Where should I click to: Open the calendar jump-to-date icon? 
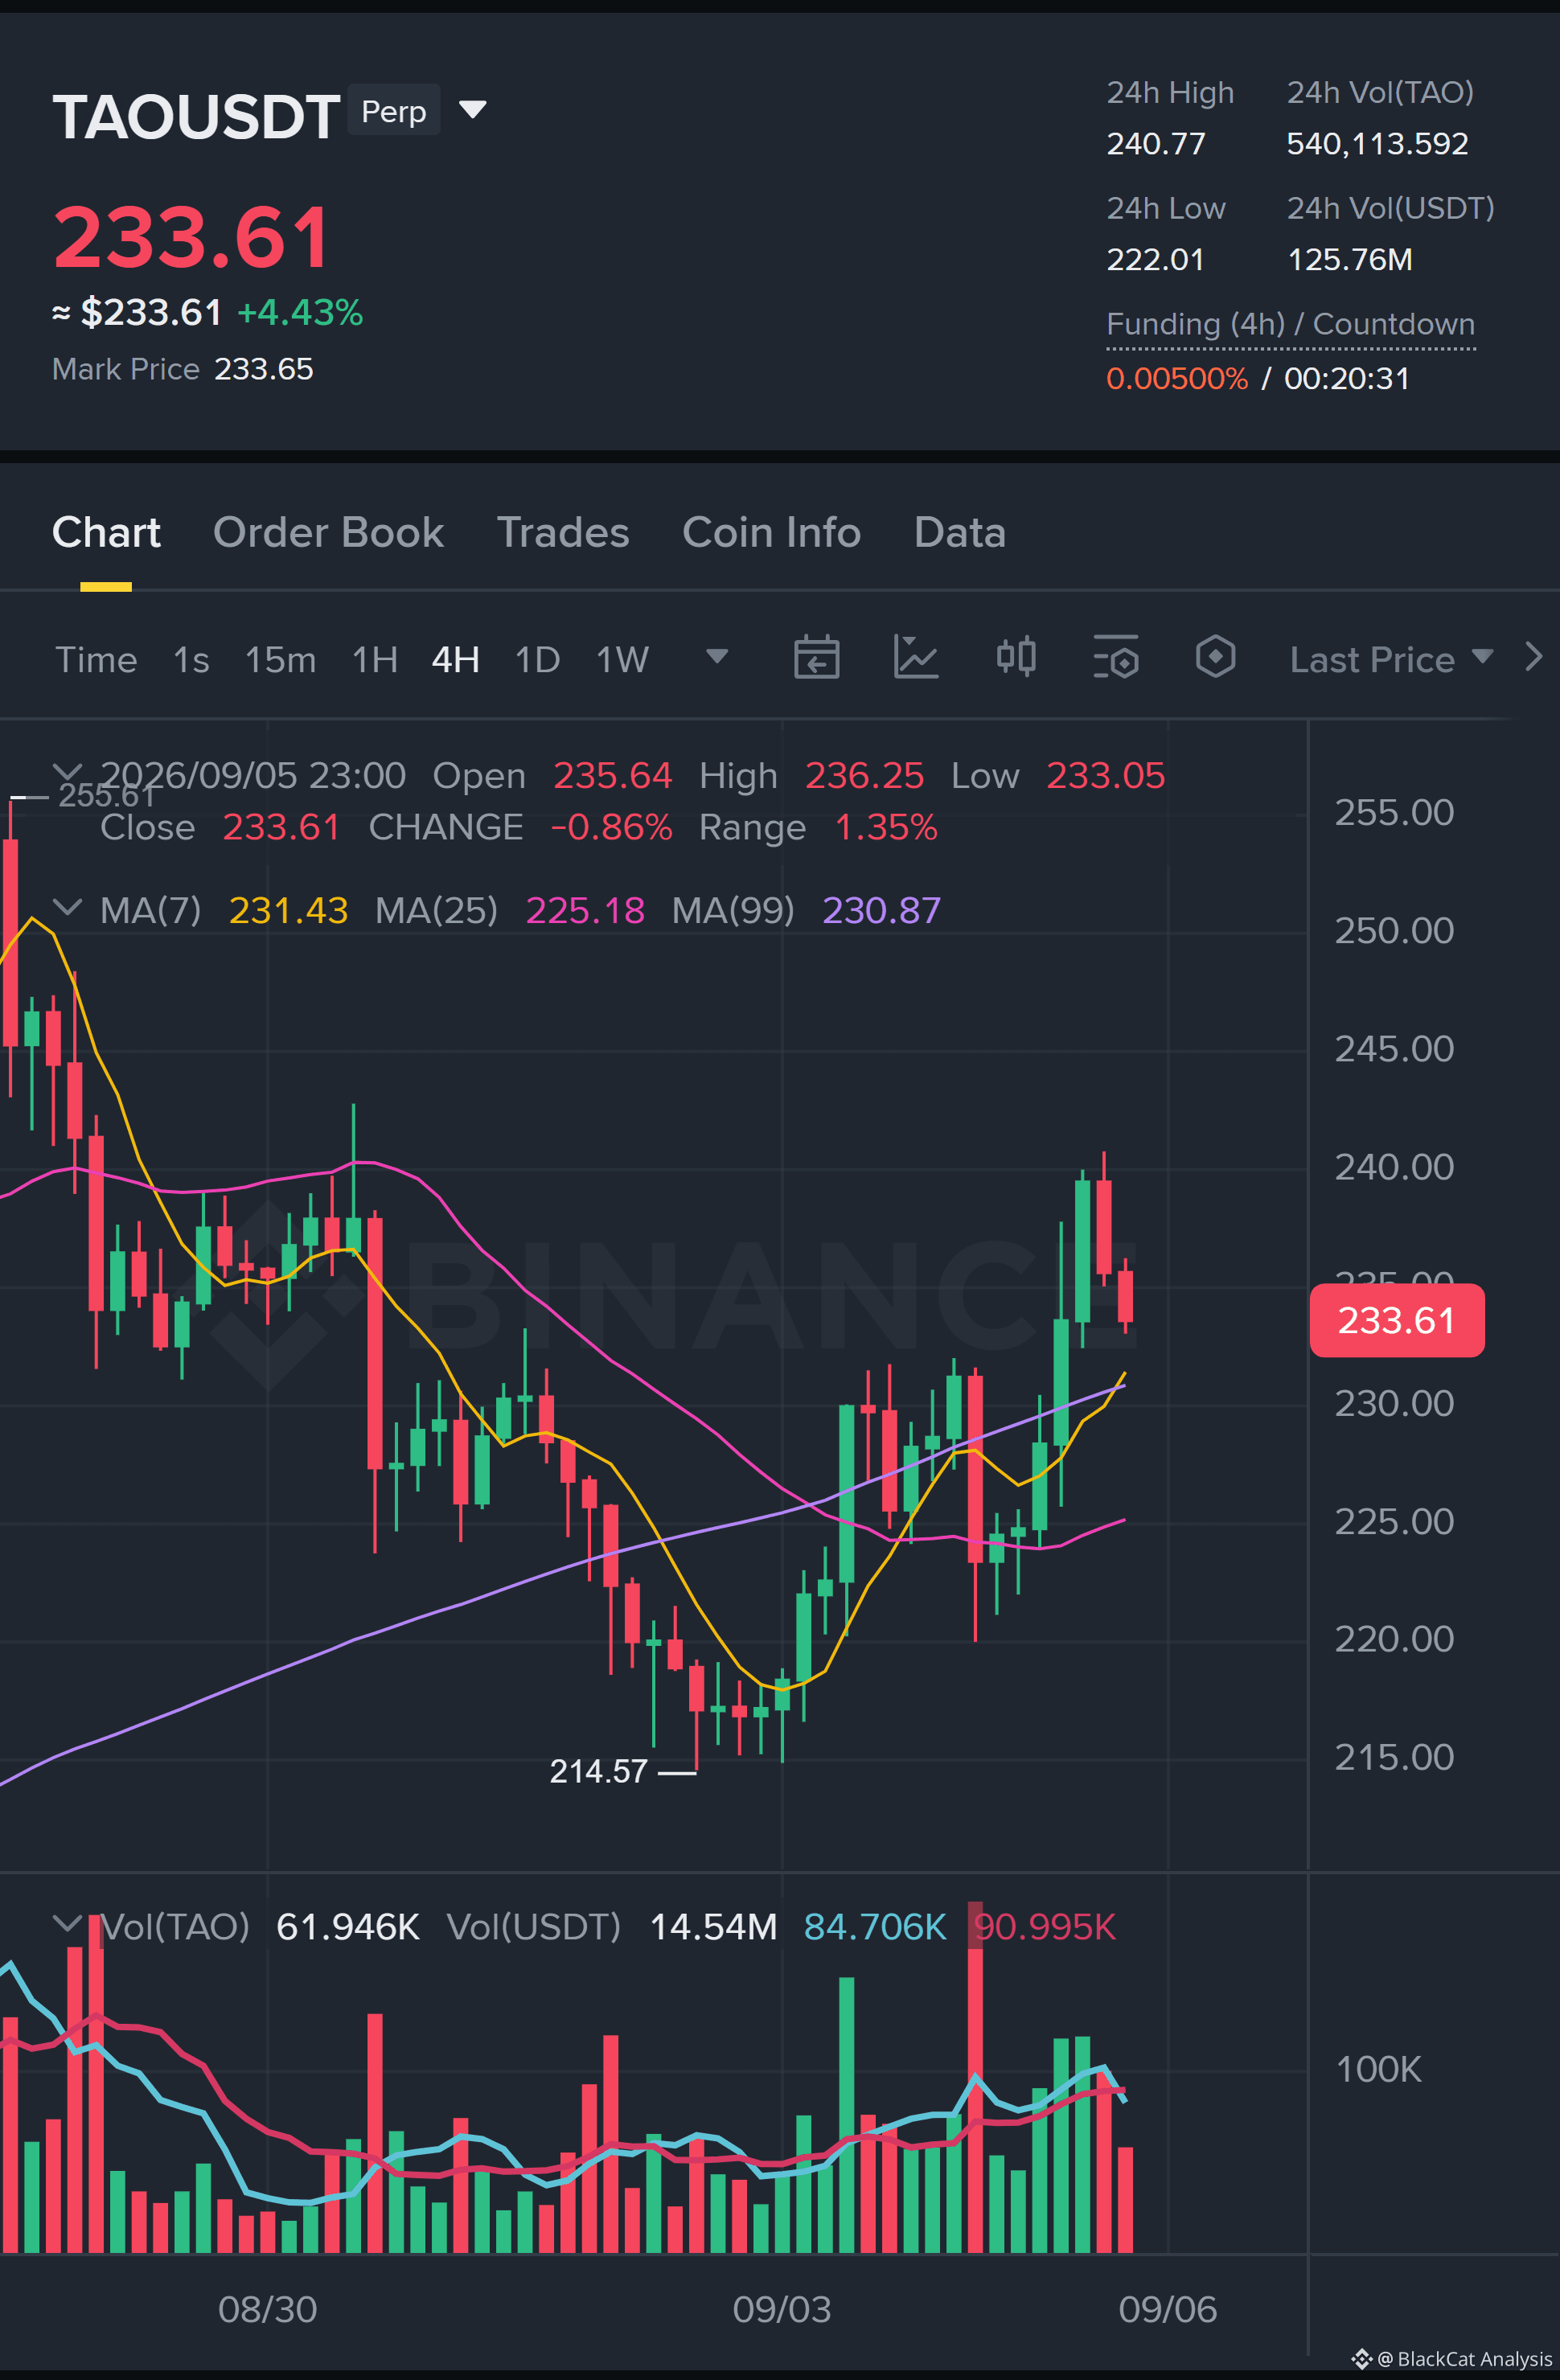[816, 657]
